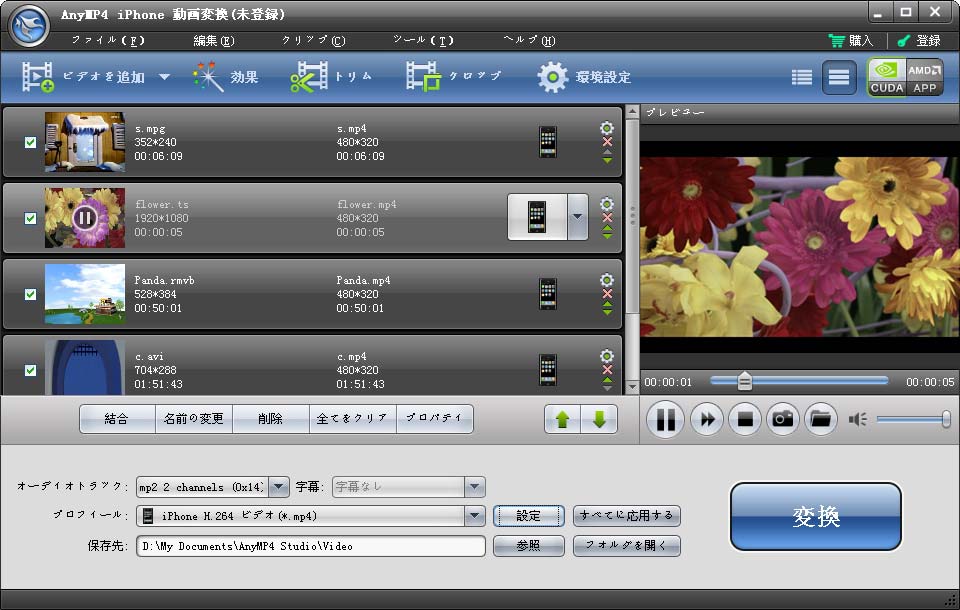
Task: Click the プロパティ (properties) button
Action: point(435,419)
